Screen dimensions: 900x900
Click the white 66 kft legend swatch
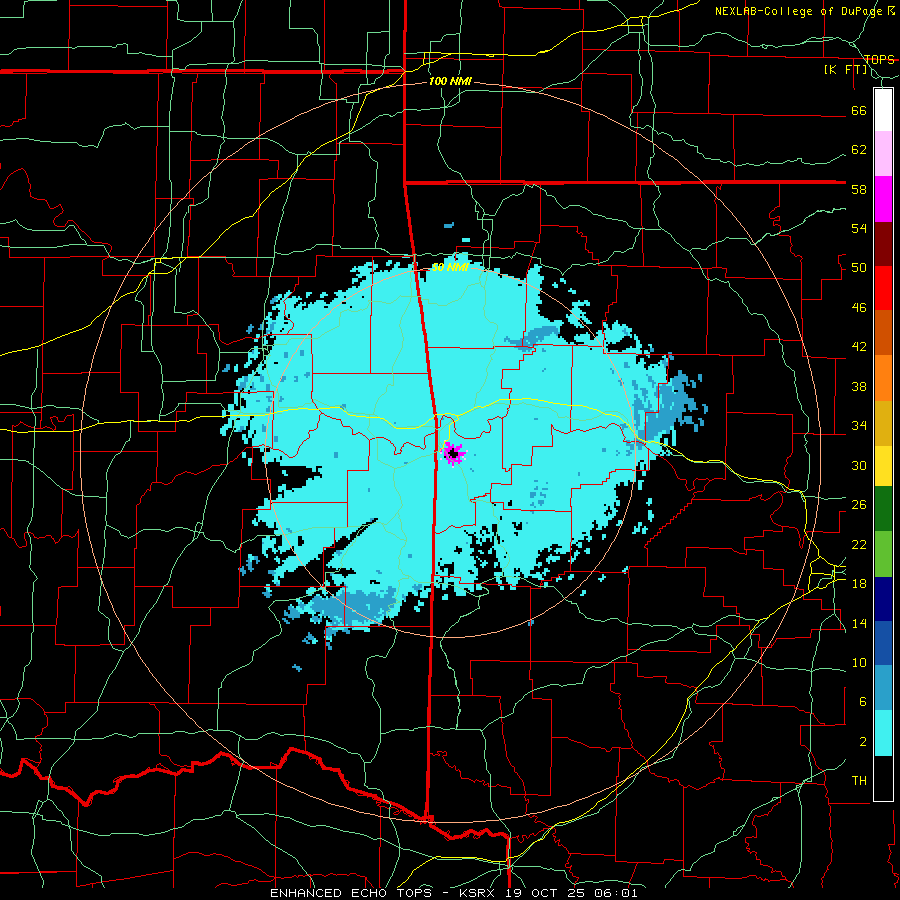coord(883,110)
